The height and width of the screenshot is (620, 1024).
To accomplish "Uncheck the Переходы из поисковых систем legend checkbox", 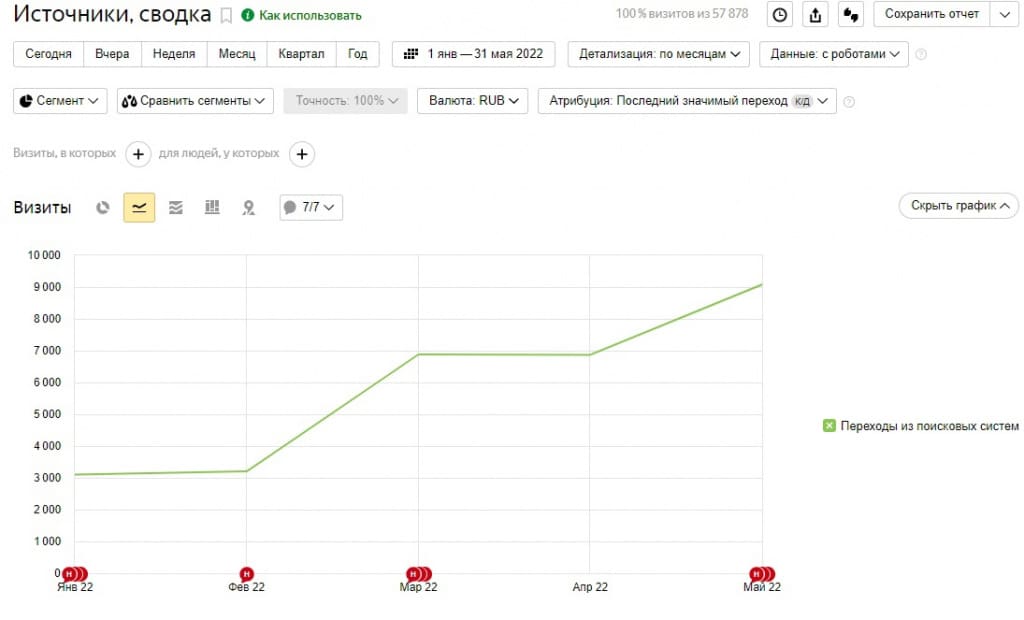I will coord(829,426).
